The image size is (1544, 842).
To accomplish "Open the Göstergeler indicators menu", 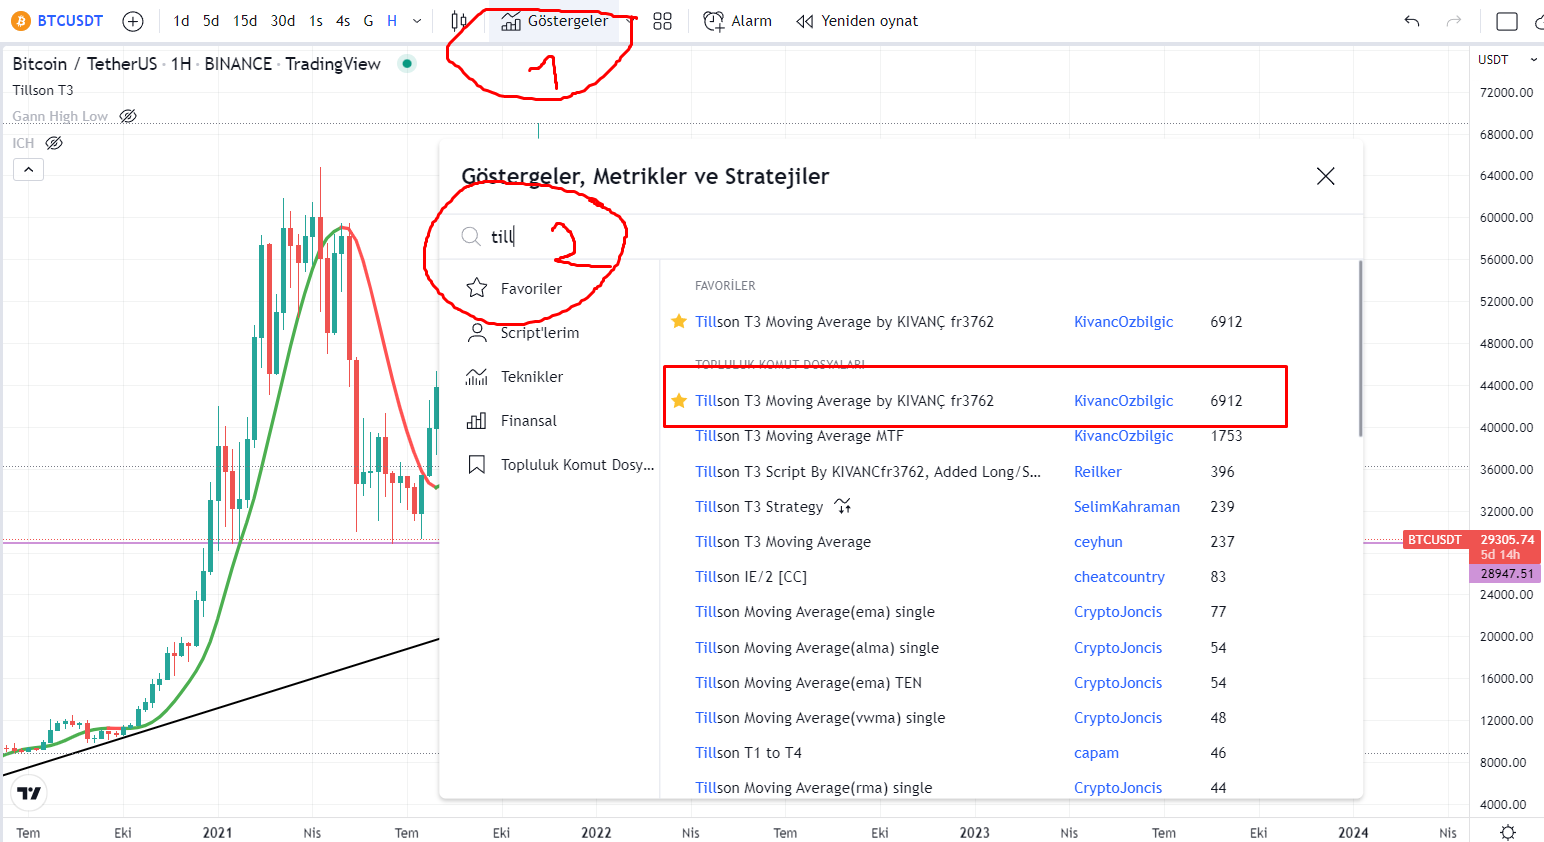I will tap(555, 21).
